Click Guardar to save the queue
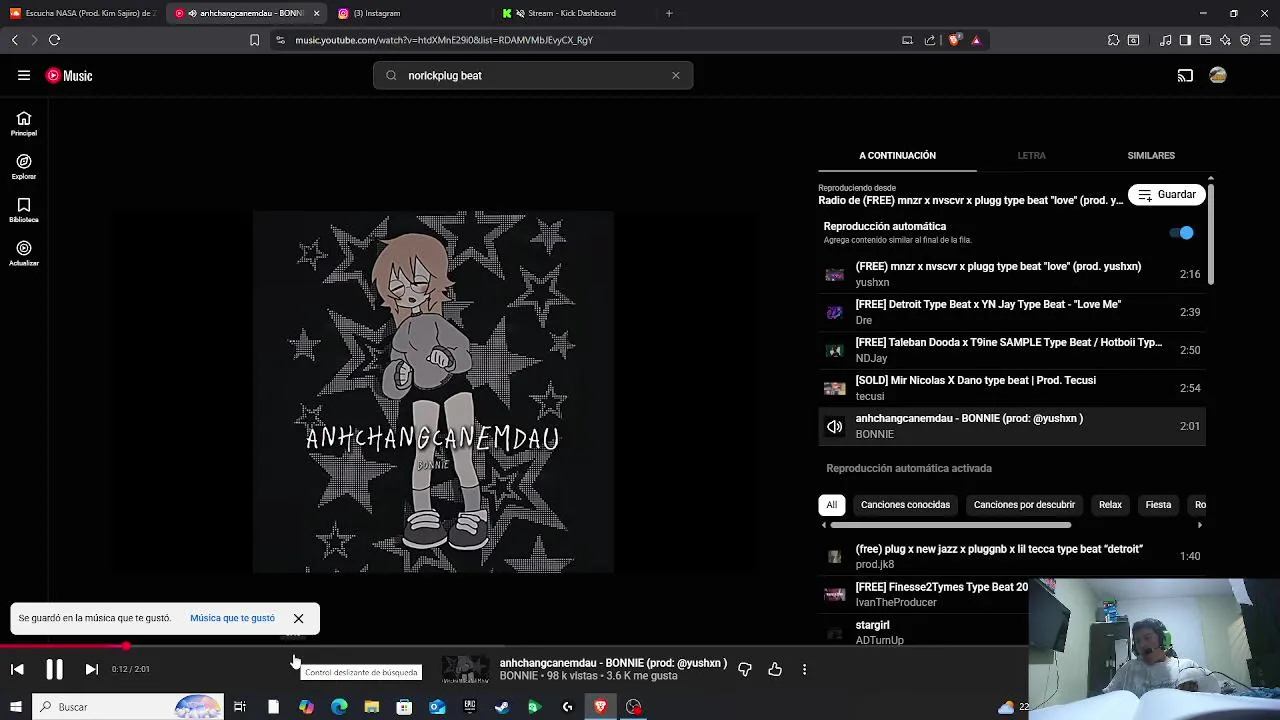 (1167, 194)
